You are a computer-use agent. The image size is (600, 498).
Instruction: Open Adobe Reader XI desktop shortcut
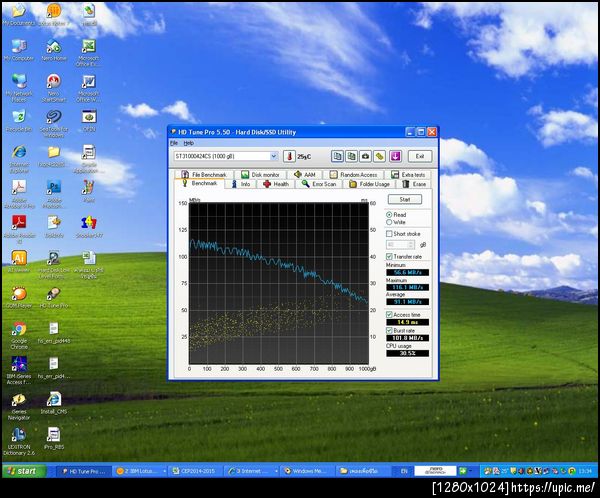(19, 230)
